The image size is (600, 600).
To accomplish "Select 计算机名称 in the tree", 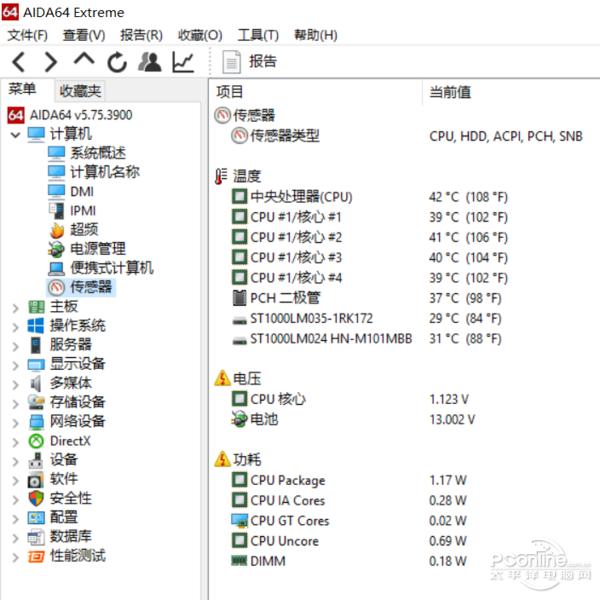I will pos(105,172).
